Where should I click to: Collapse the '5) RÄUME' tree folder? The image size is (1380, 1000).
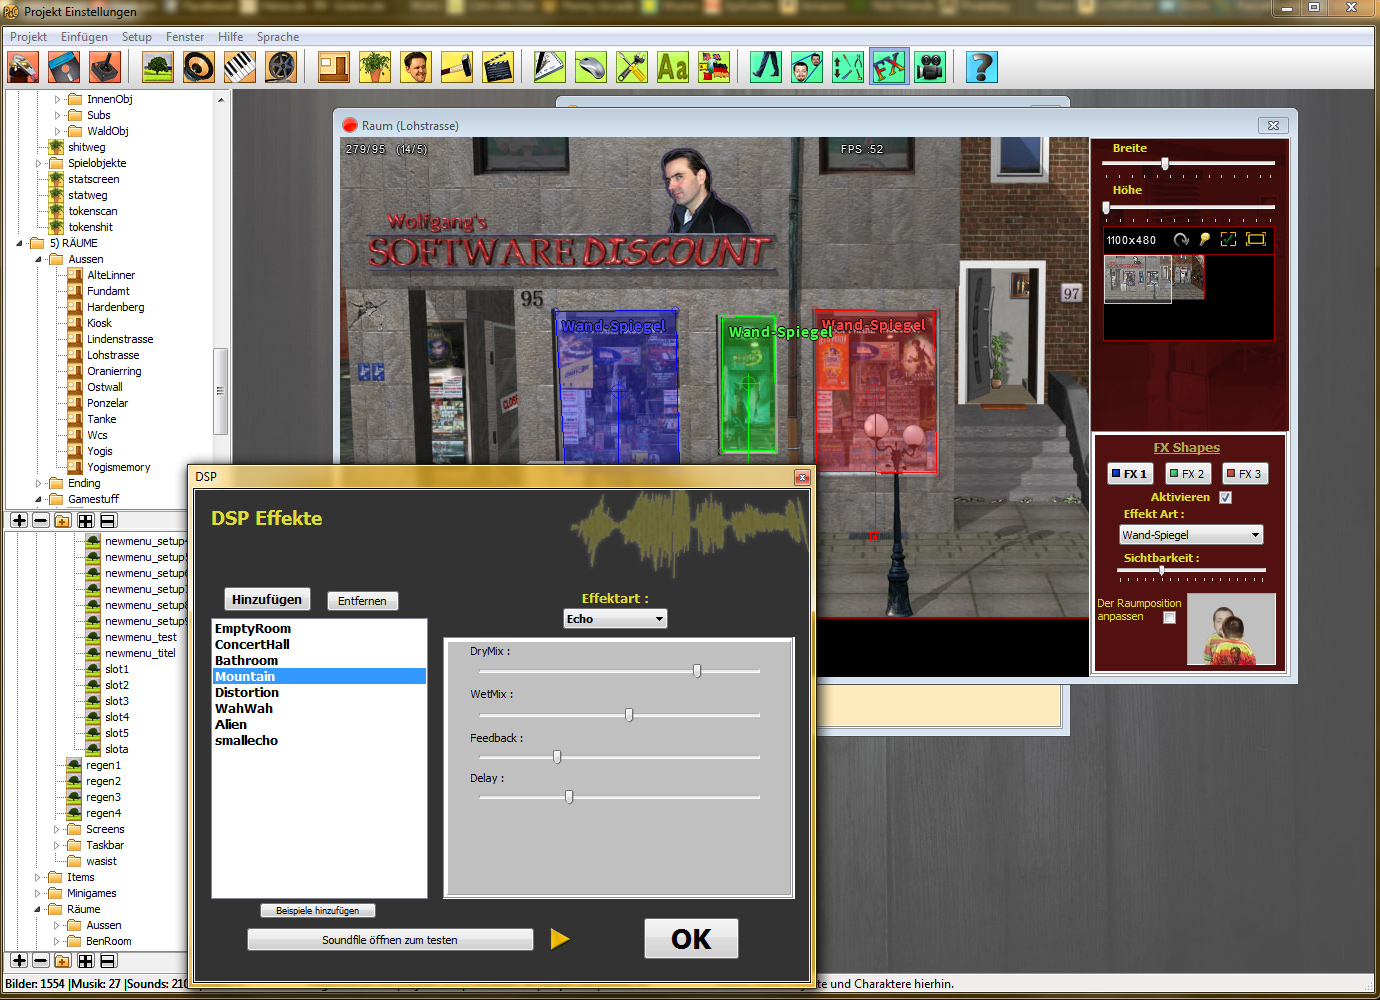tap(20, 243)
